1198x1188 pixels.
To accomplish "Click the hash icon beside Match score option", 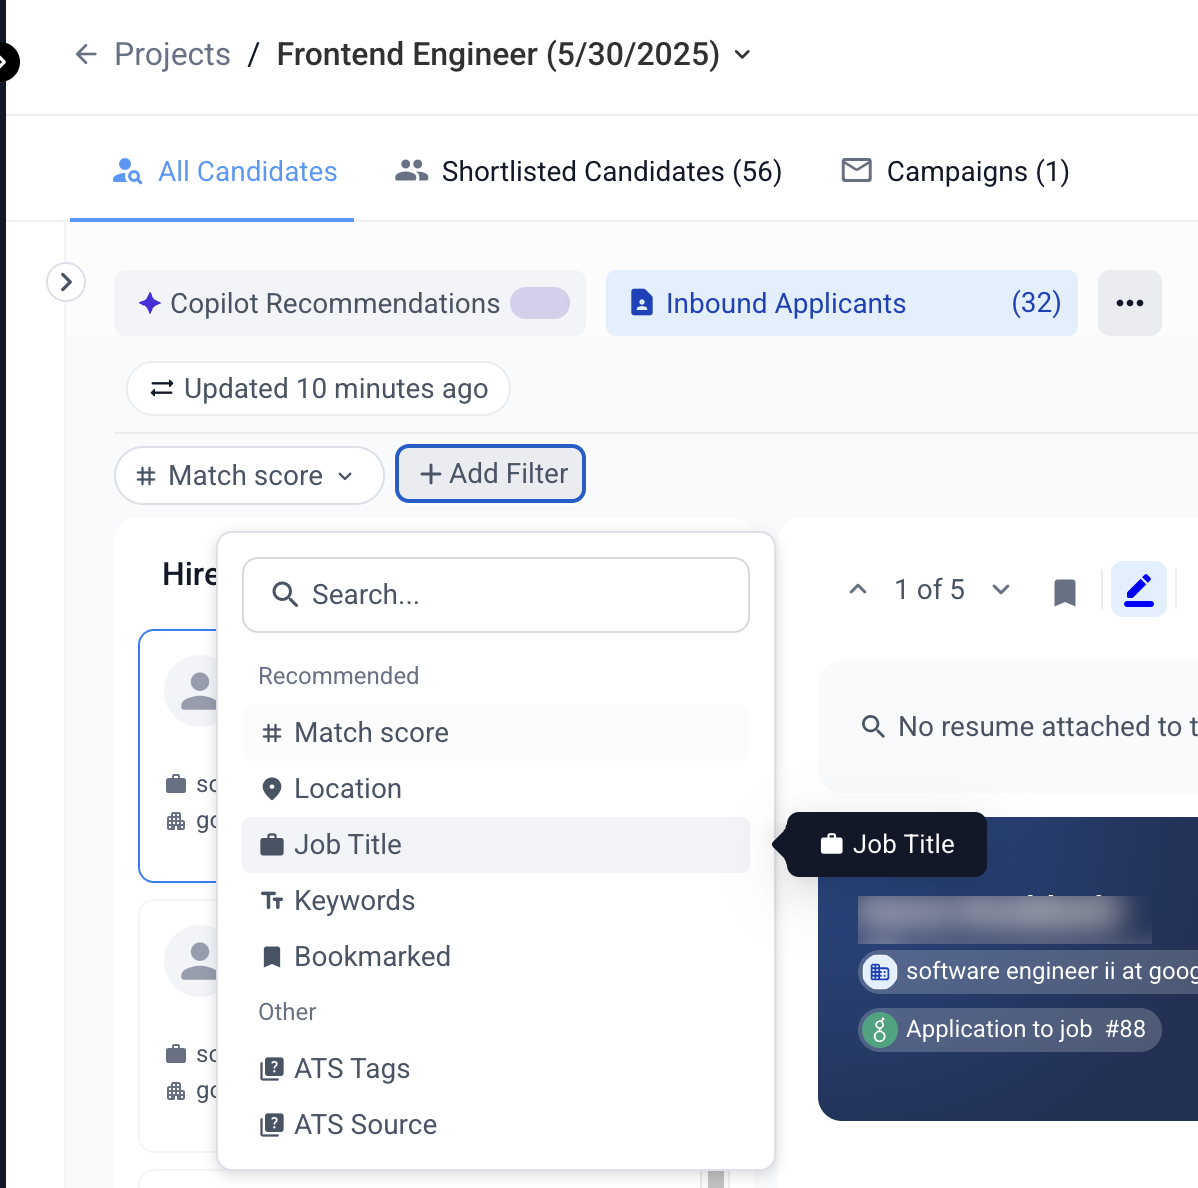I will pos(271,733).
